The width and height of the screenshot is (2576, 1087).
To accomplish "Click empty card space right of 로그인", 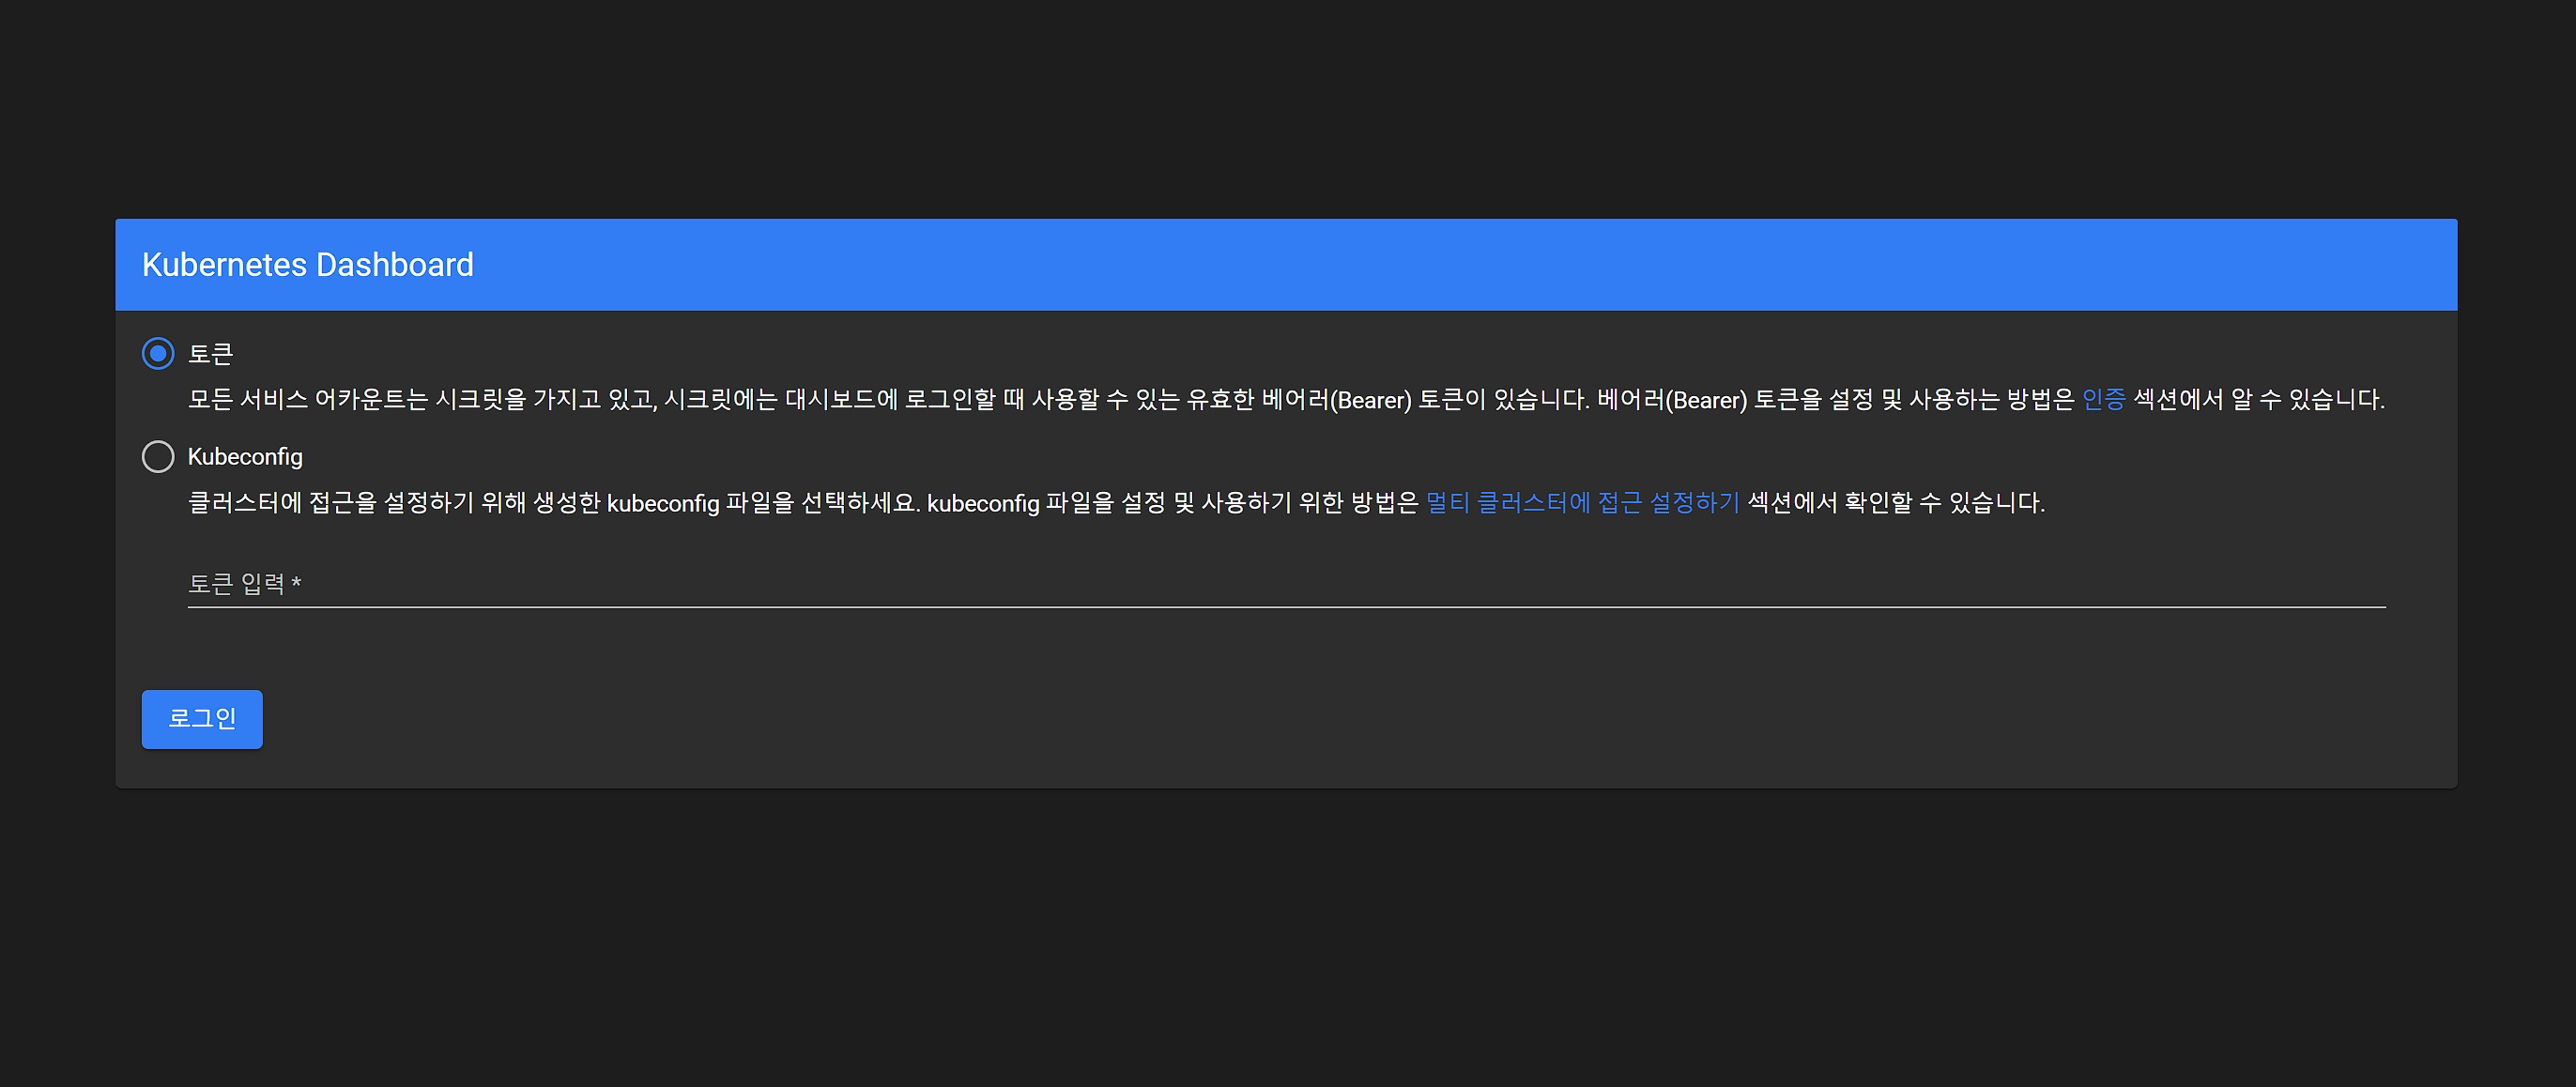I will point(1300,719).
